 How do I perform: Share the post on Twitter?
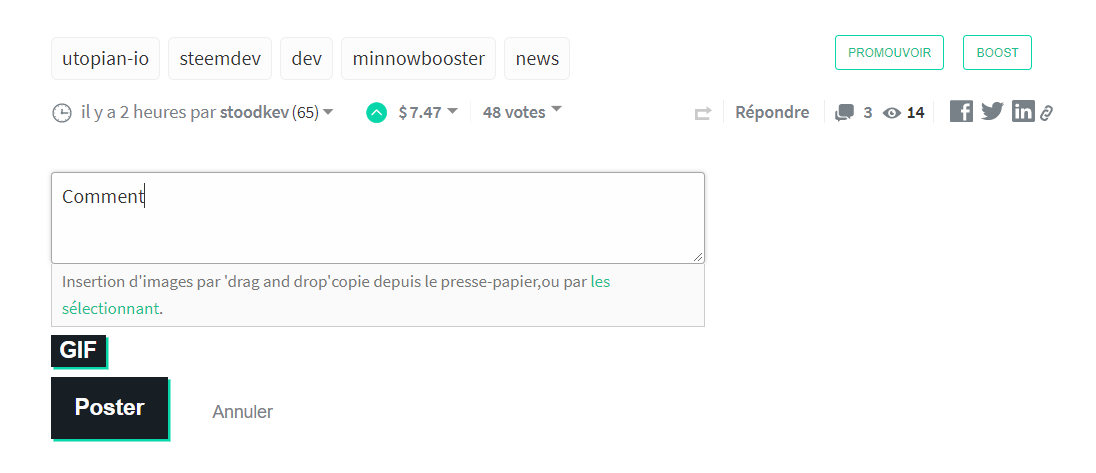[992, 111]
